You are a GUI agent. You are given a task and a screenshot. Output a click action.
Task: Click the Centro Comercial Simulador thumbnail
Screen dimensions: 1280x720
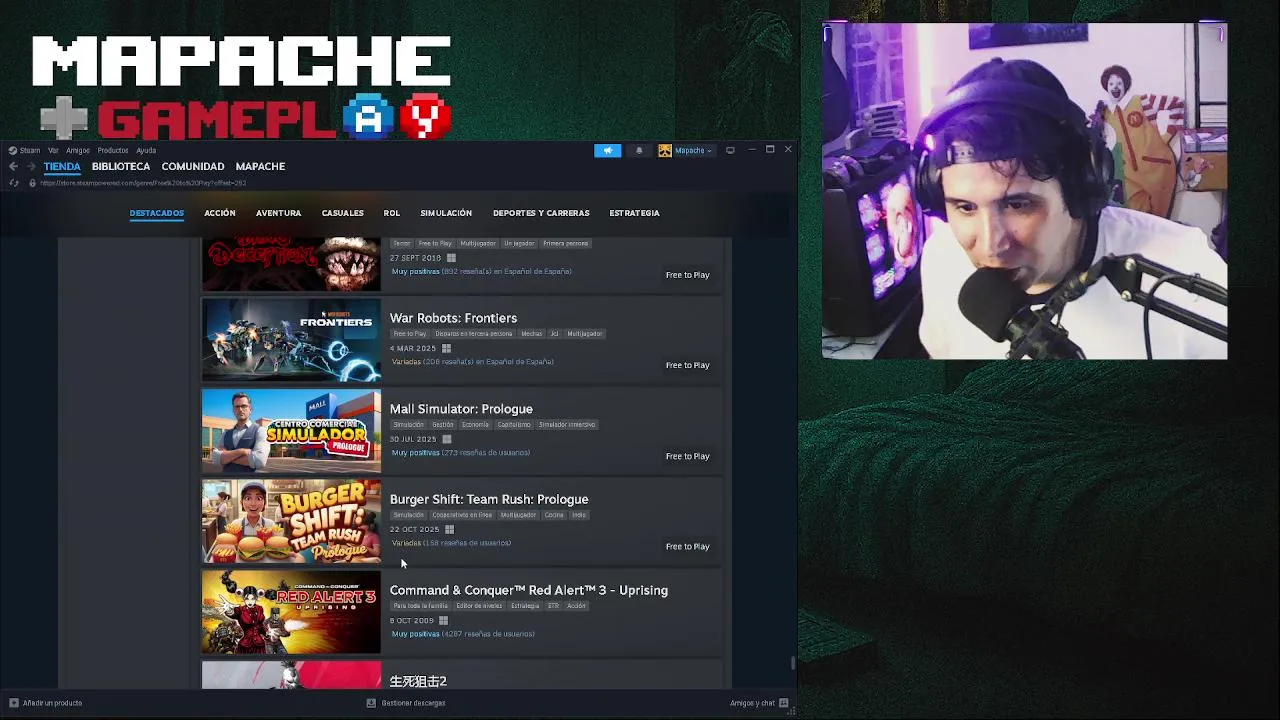tap(291, 431)
